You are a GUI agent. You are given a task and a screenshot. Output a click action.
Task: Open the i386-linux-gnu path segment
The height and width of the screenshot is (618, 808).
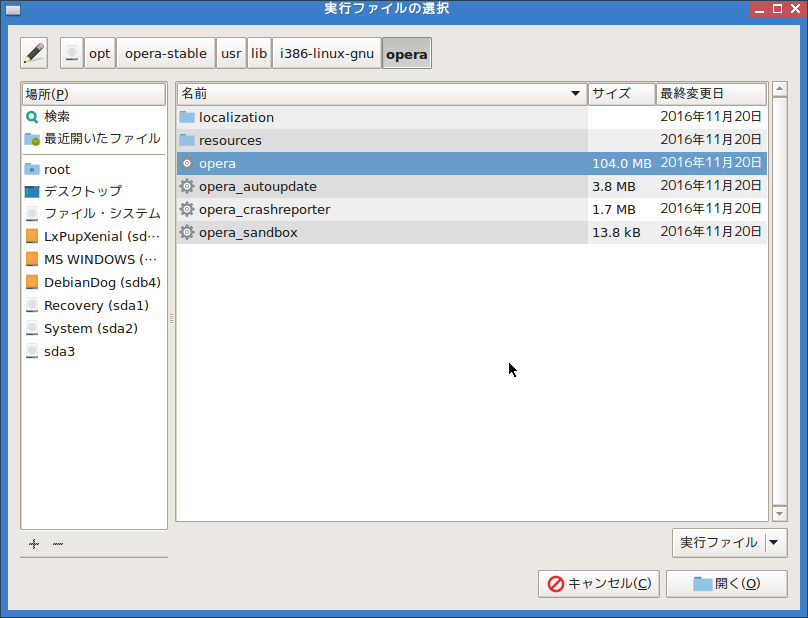coord(327,53)
